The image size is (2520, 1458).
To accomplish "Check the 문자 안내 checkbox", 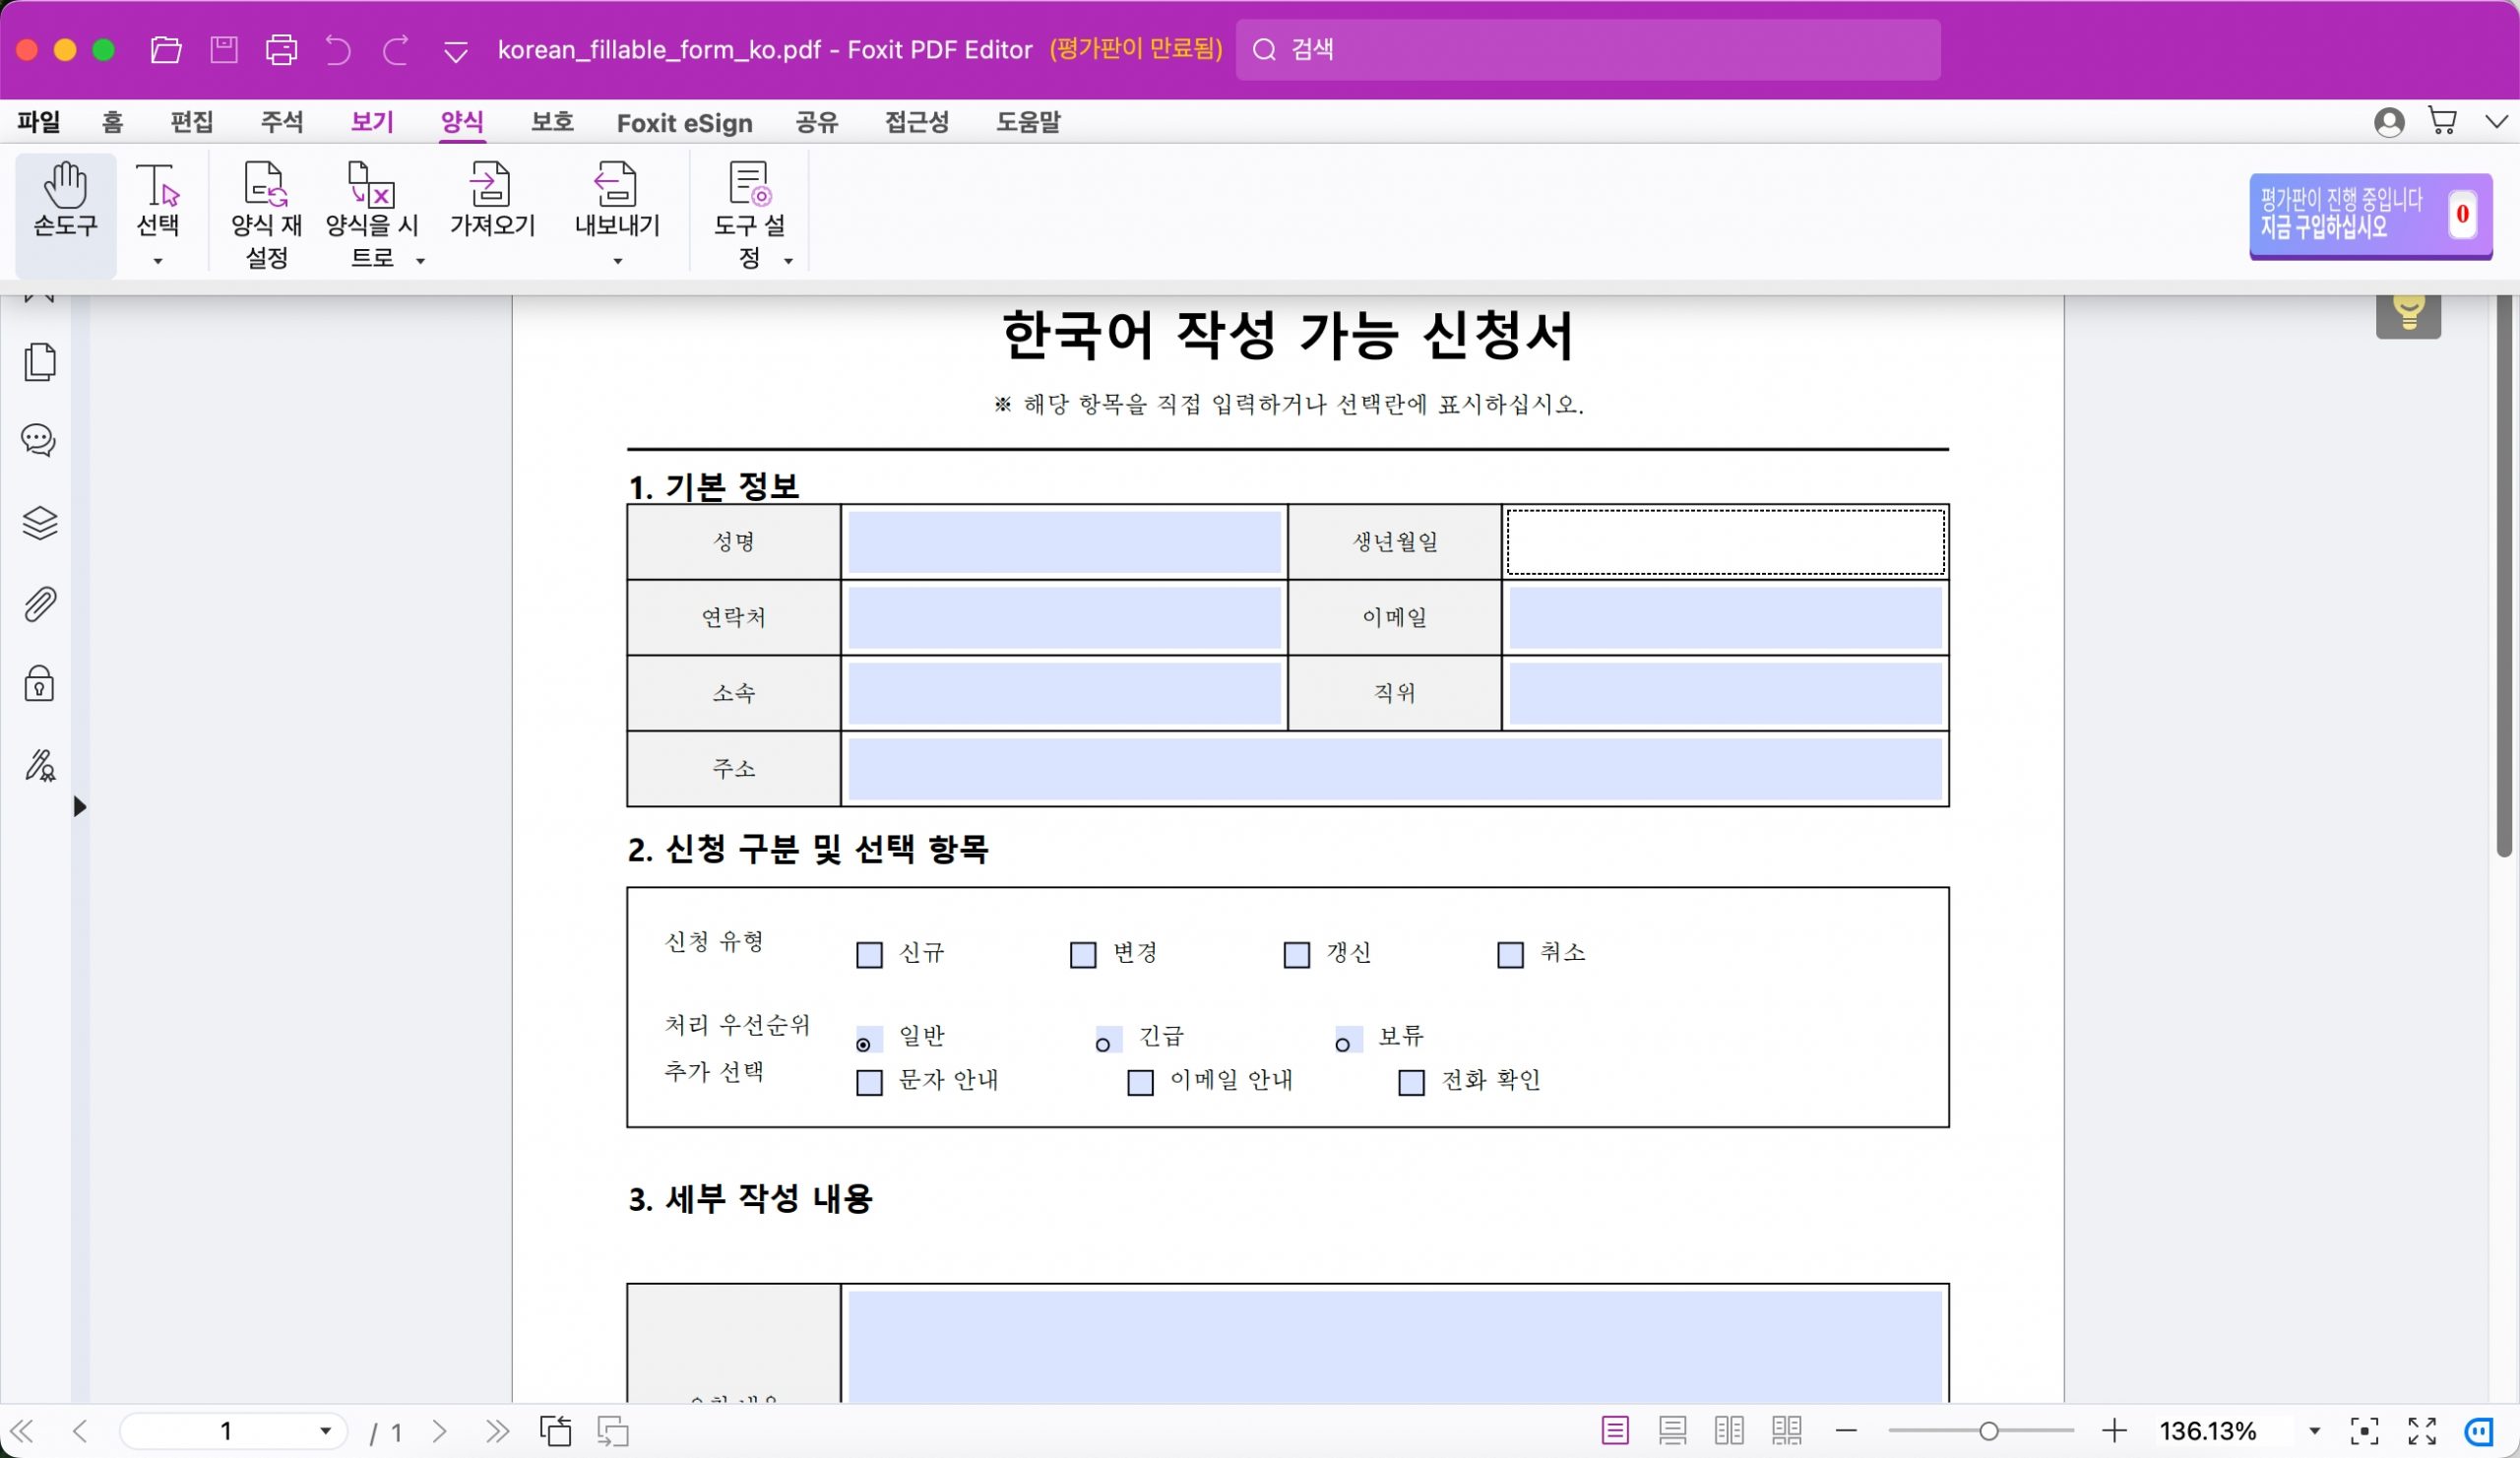I will pyautogui.click(x=870, y=1083).
